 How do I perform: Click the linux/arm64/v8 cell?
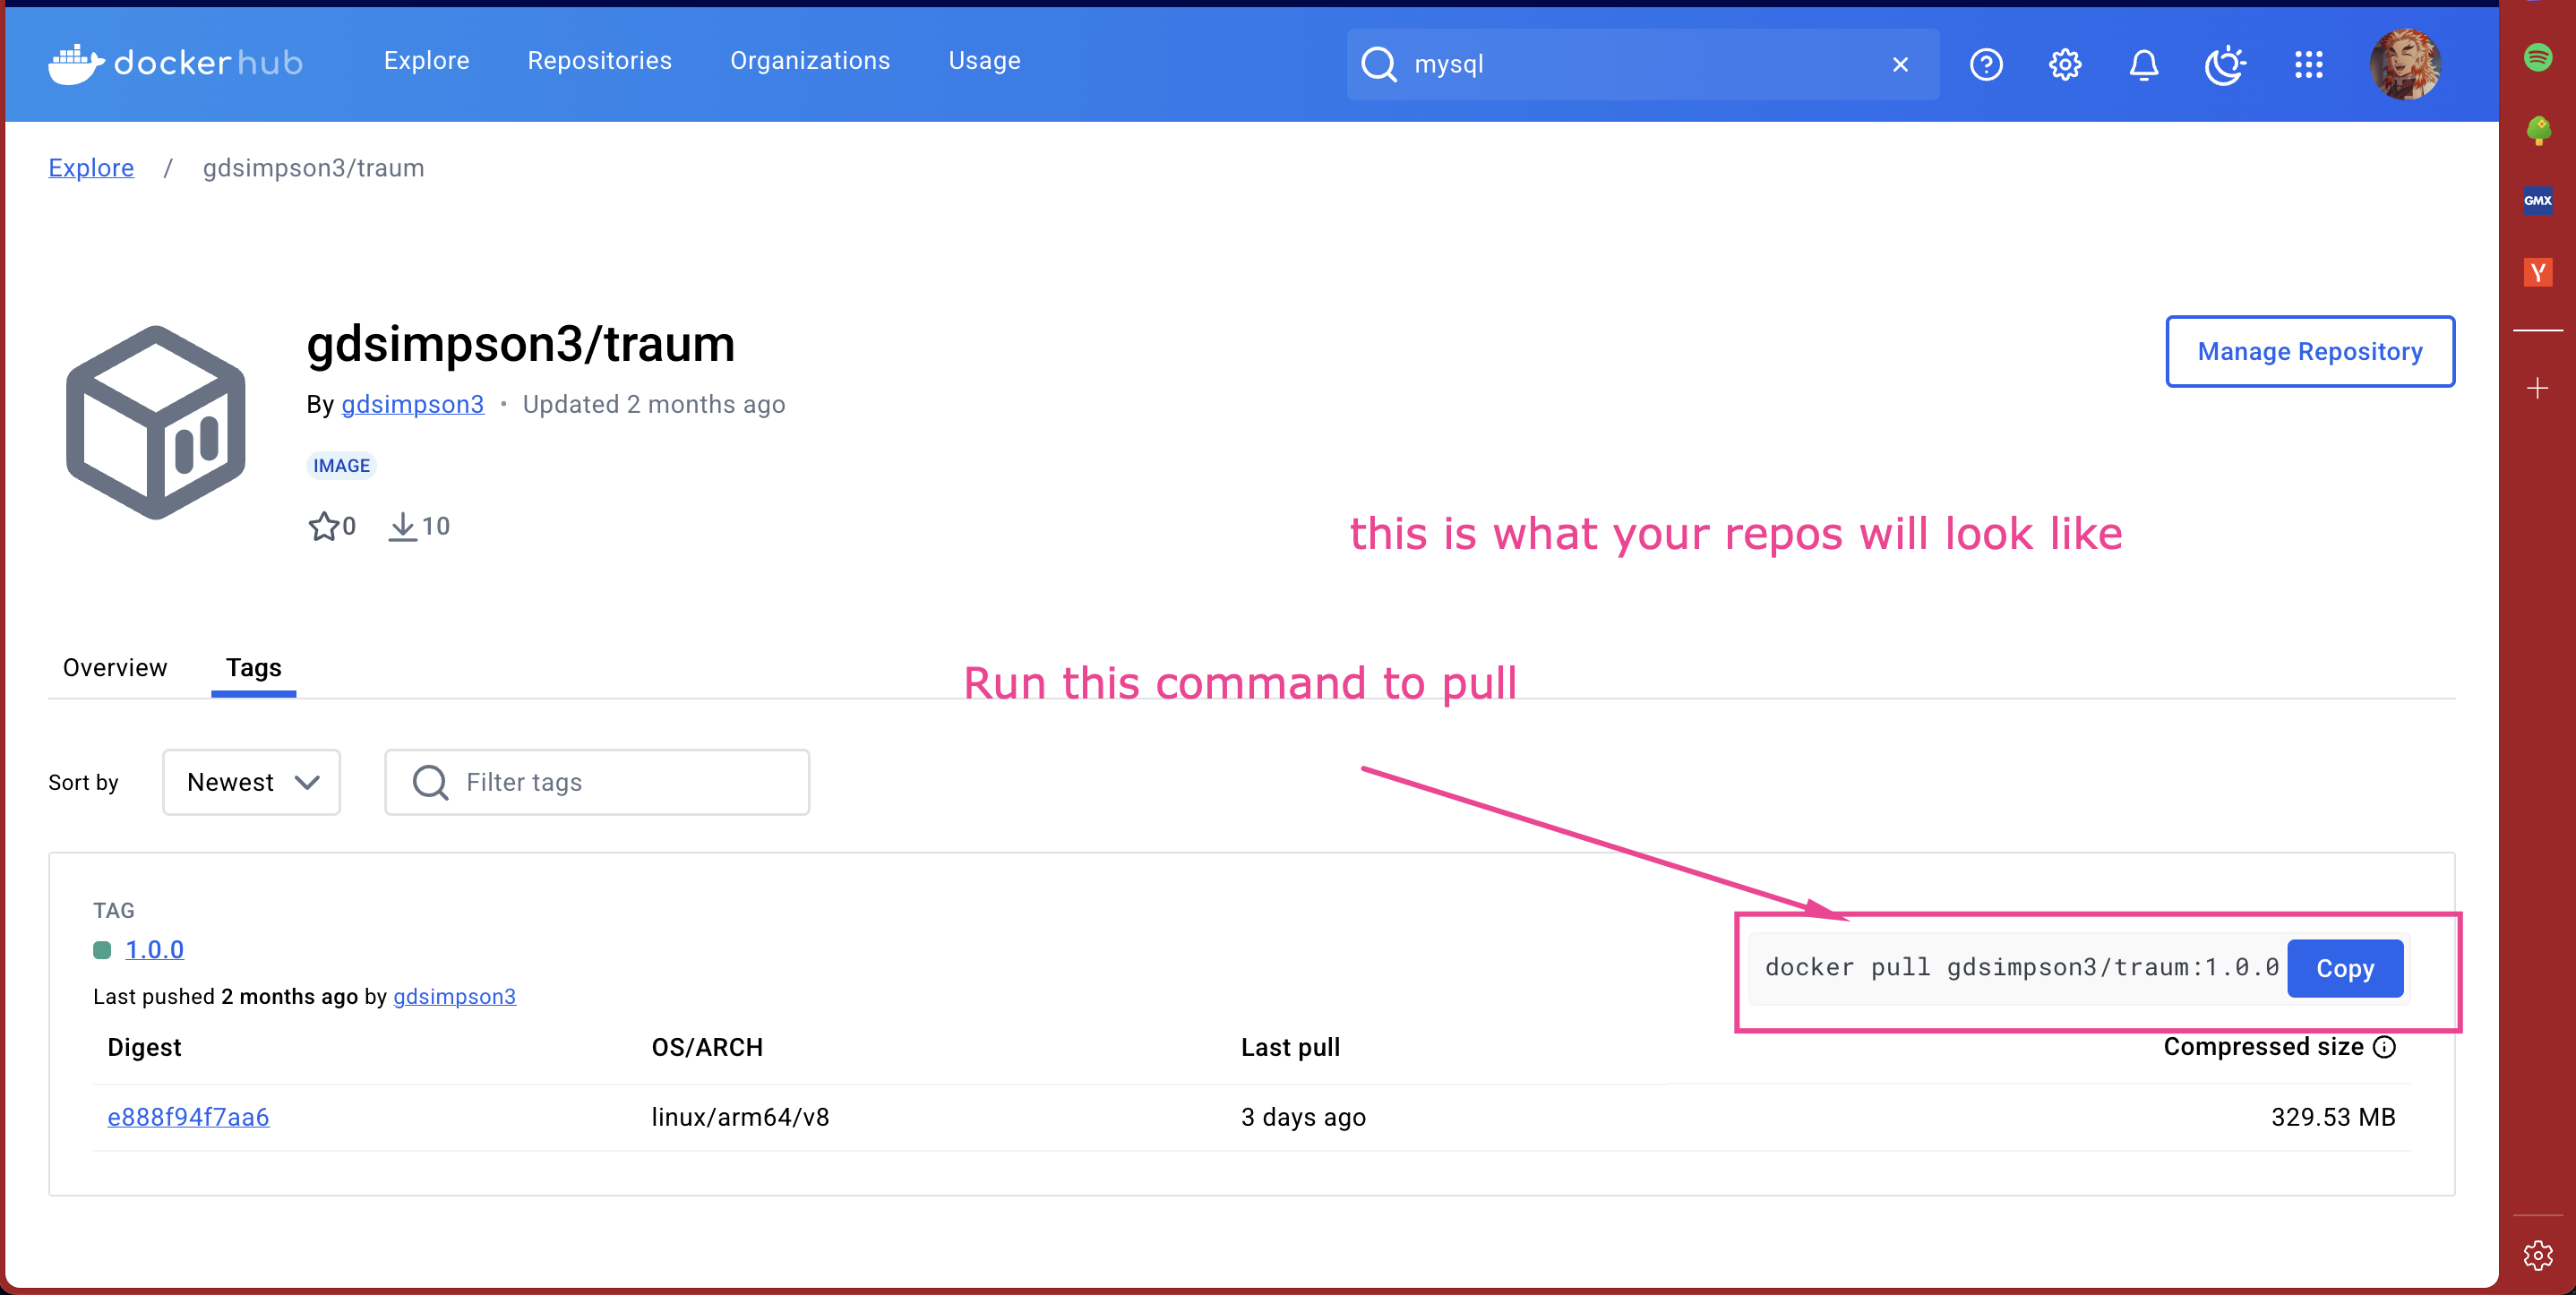(x=741, y=1117)
